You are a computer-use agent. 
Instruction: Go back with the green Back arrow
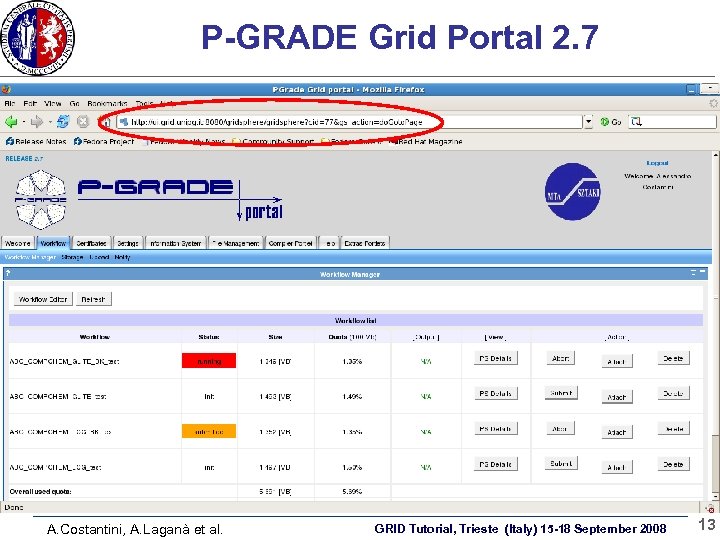[x=11, y=122]
